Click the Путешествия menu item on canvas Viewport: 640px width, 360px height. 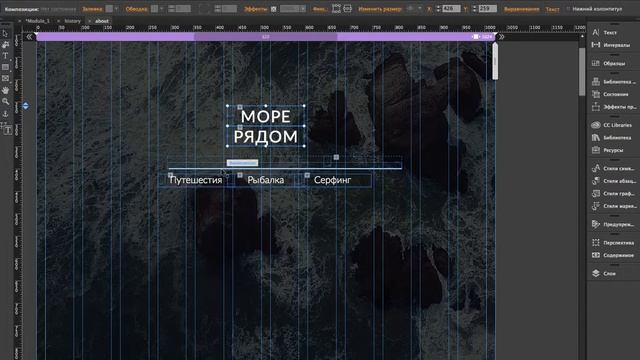coord(196,180)
